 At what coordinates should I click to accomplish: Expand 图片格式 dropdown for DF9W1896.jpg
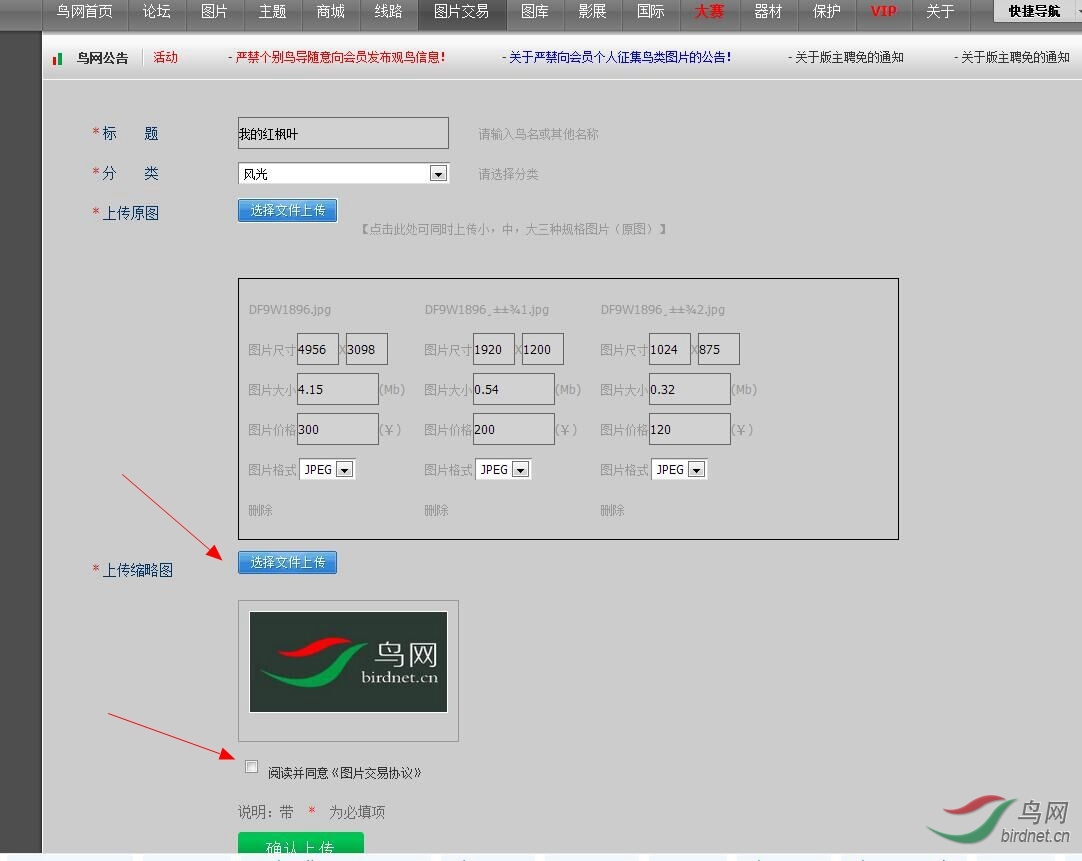pos(344,470)
